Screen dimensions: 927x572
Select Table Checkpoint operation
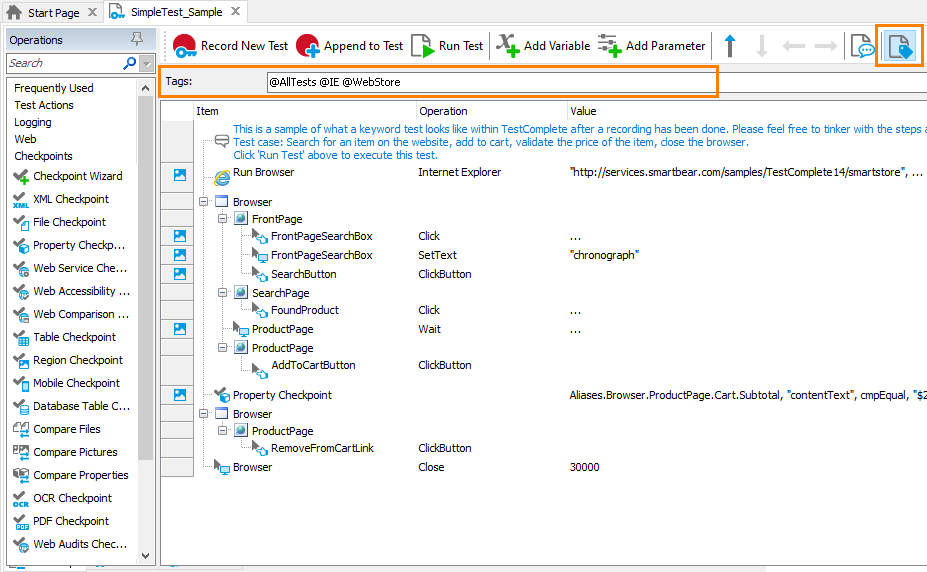(65, 337)
